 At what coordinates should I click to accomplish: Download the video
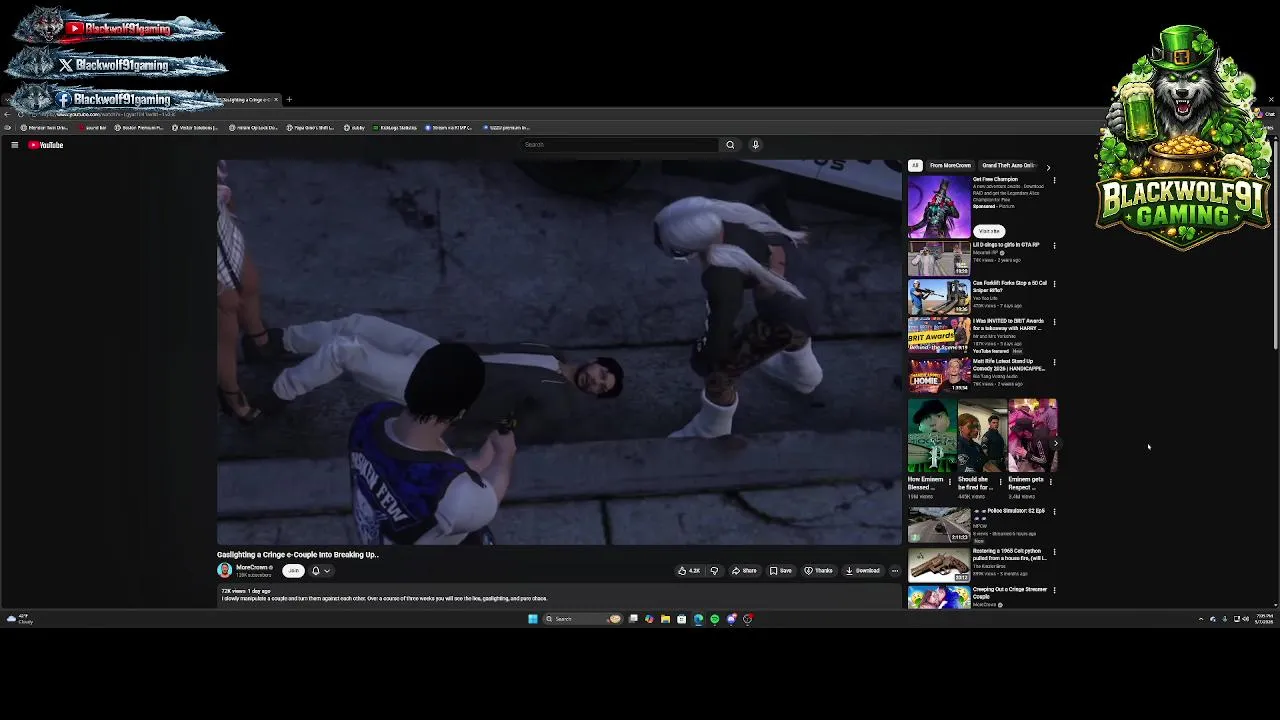(x=862, y=571)
